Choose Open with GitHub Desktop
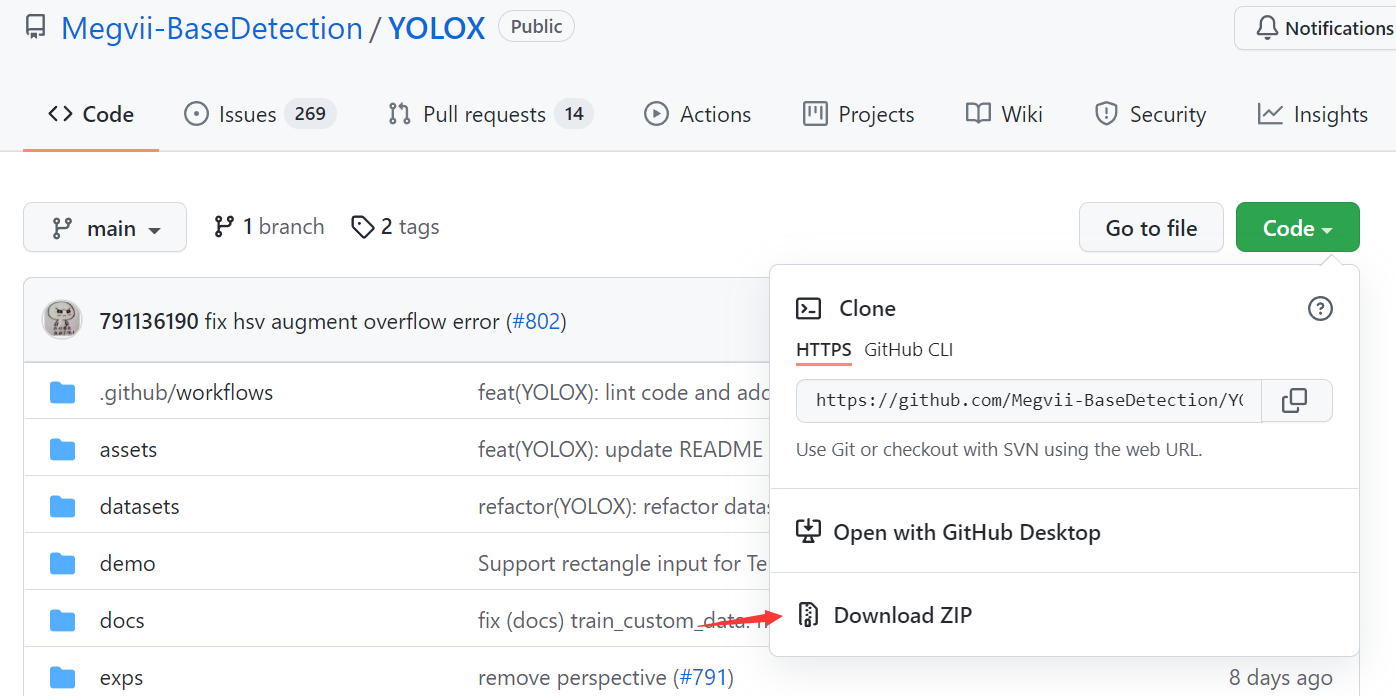Image resolution: width=1396 pixels, height=696 pixels. 948,532
